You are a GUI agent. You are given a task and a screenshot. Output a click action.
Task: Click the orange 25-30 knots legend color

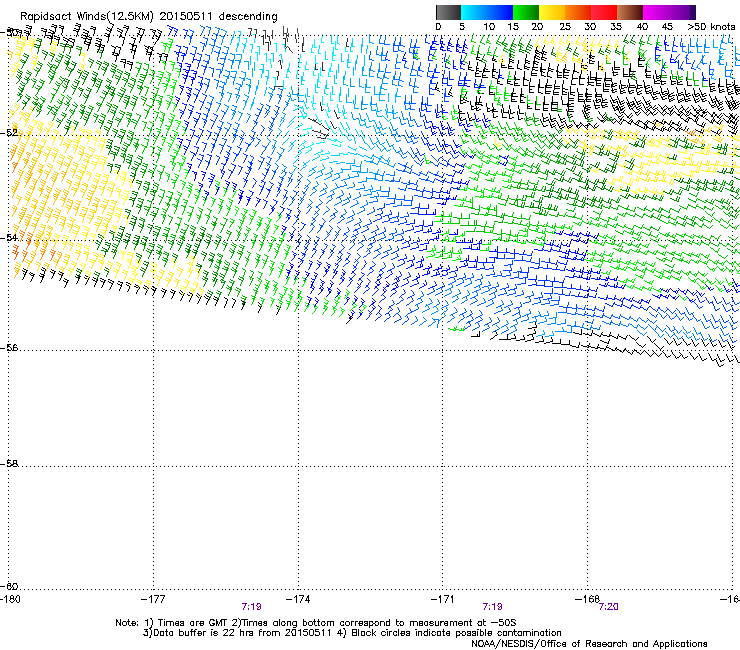(x=578, y=12)
